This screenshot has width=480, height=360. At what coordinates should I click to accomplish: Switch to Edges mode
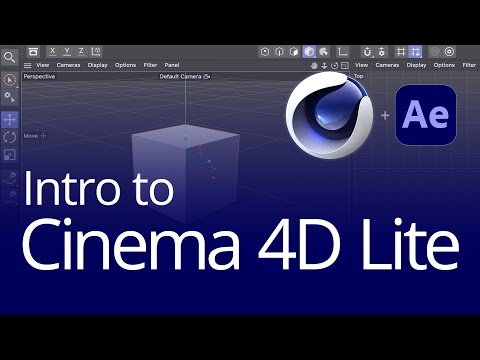point(279,52)
